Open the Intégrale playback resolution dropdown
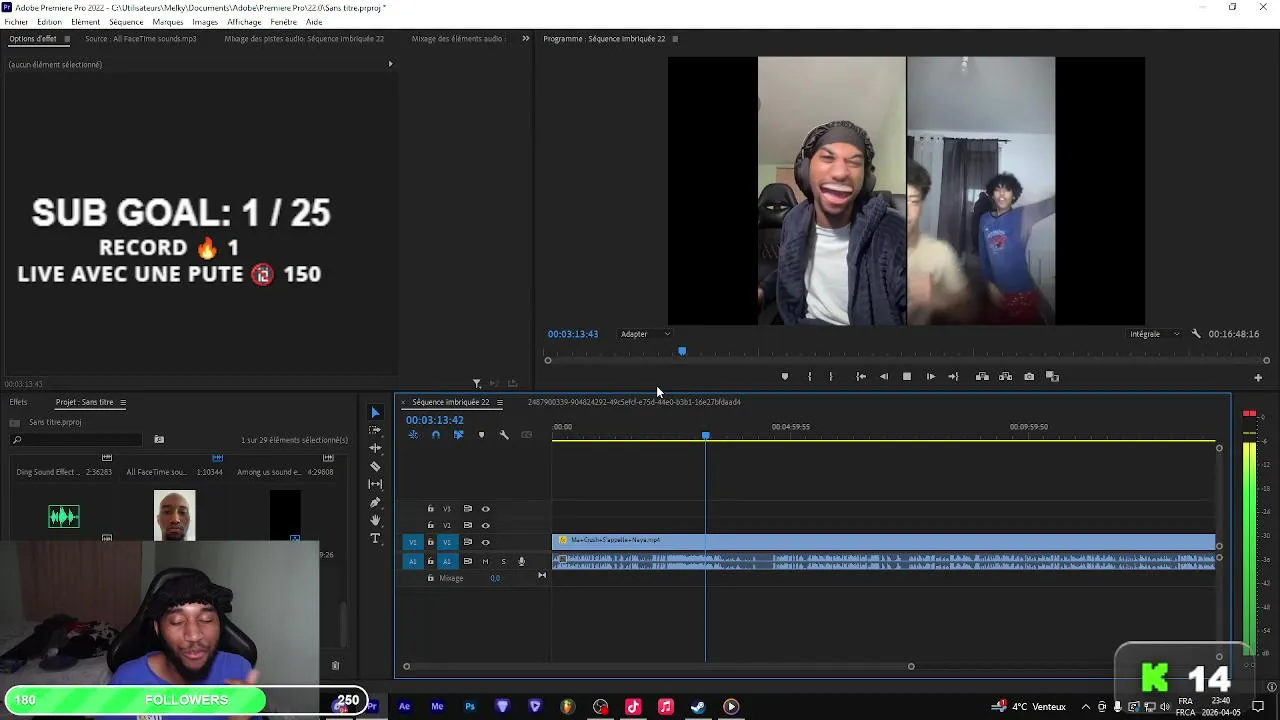 pos(1154,334)
